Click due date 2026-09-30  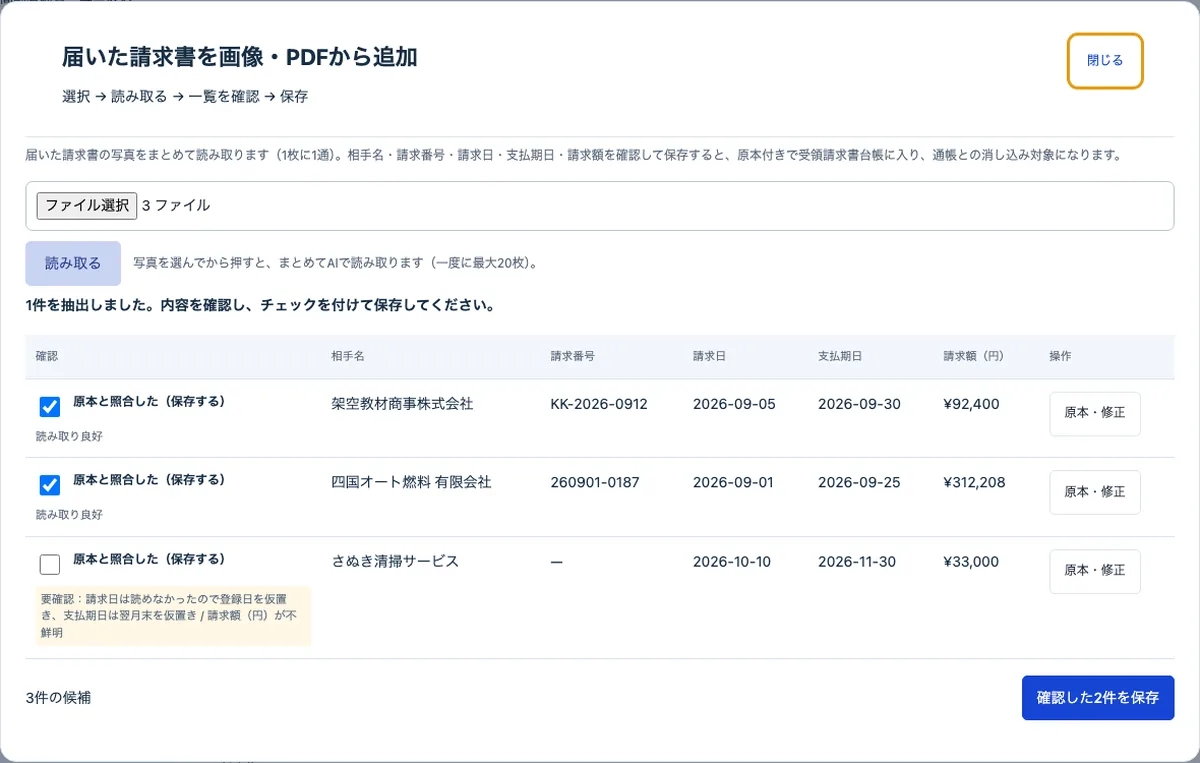pos(859,404)
